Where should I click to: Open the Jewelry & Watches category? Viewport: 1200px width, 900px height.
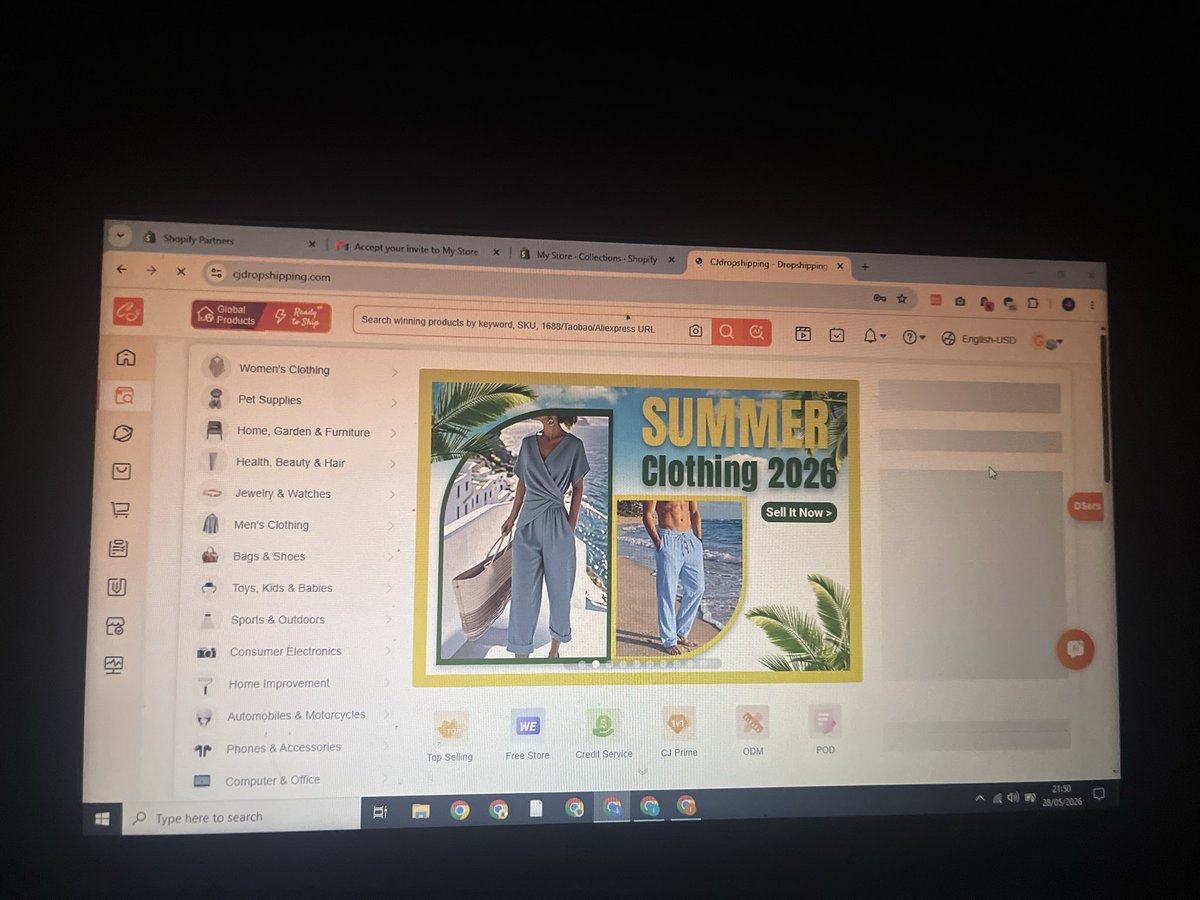283,494
